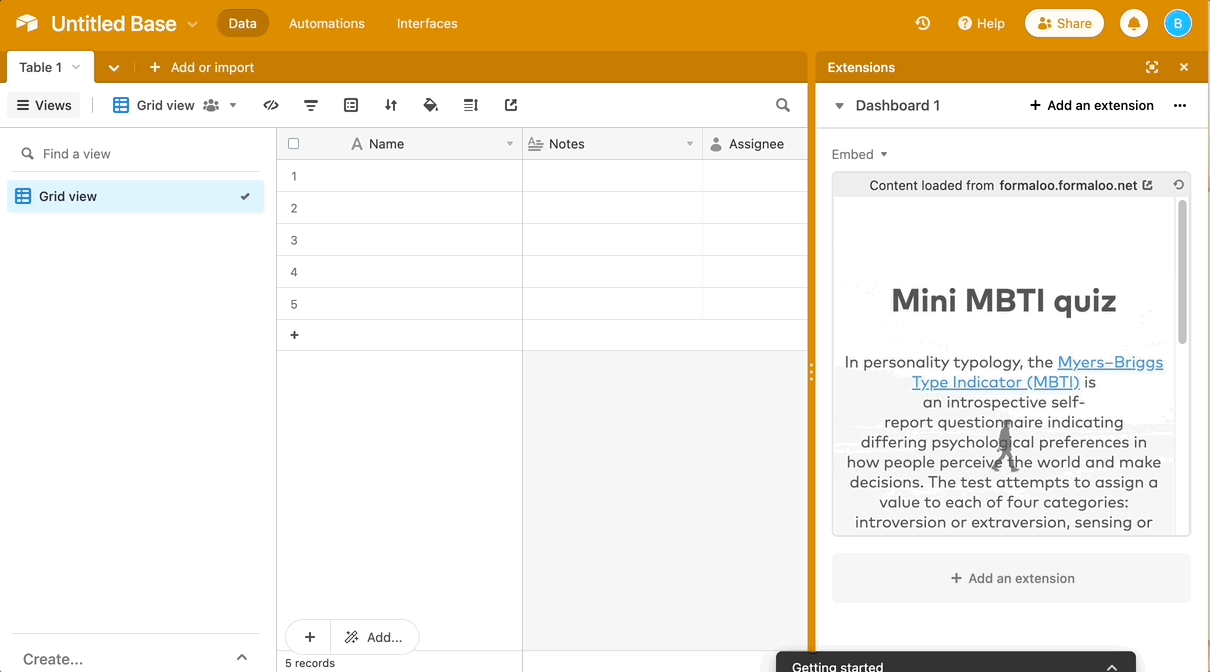Open the Myers–Briggs Type Indicator link
Image resolution: width=1210 pixels, height=672 pixels.
(1110, 362)
